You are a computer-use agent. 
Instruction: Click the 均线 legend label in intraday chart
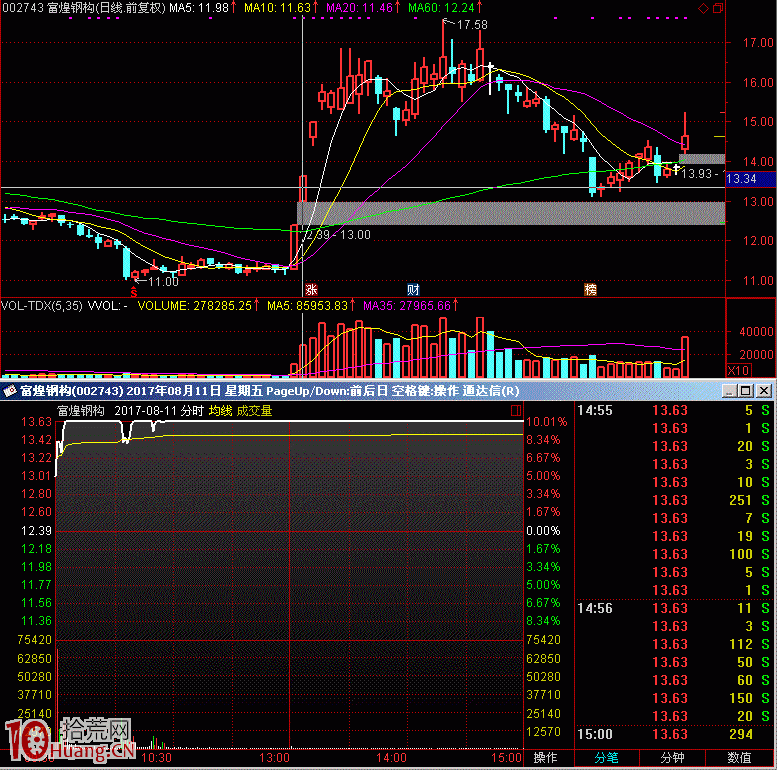tap(220, 410)
